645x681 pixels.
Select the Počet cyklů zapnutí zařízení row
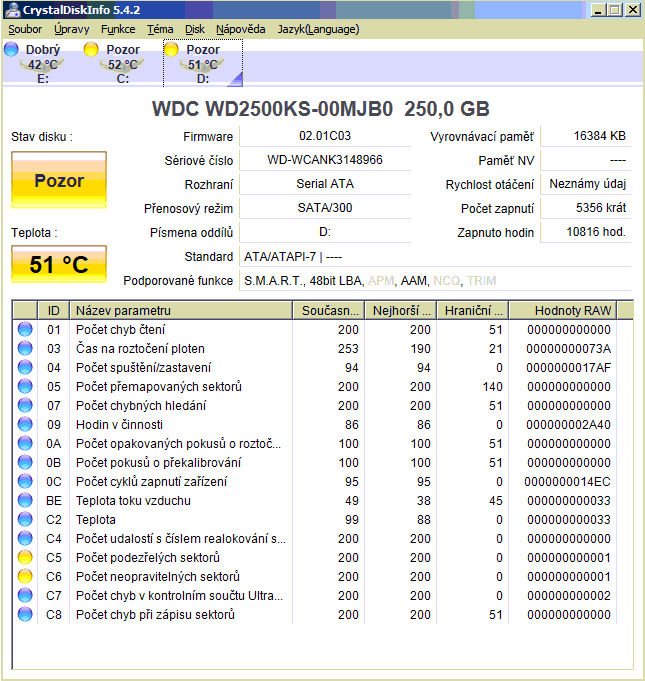click(315, 481)
